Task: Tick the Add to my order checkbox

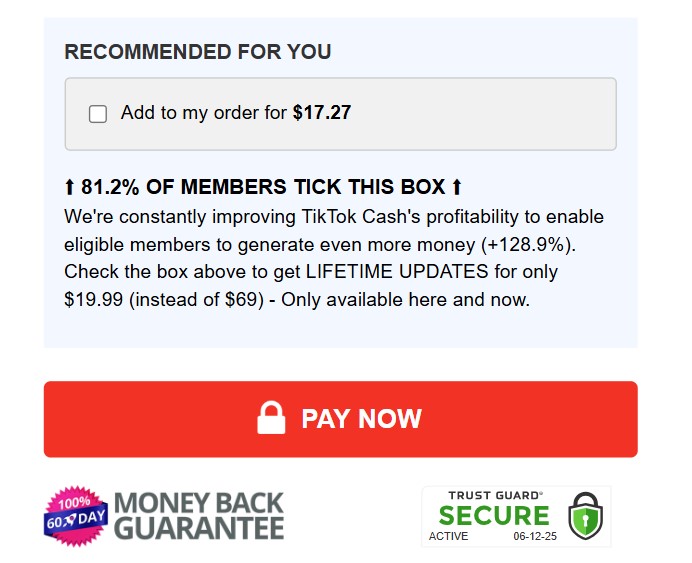Action: point(98,114)
